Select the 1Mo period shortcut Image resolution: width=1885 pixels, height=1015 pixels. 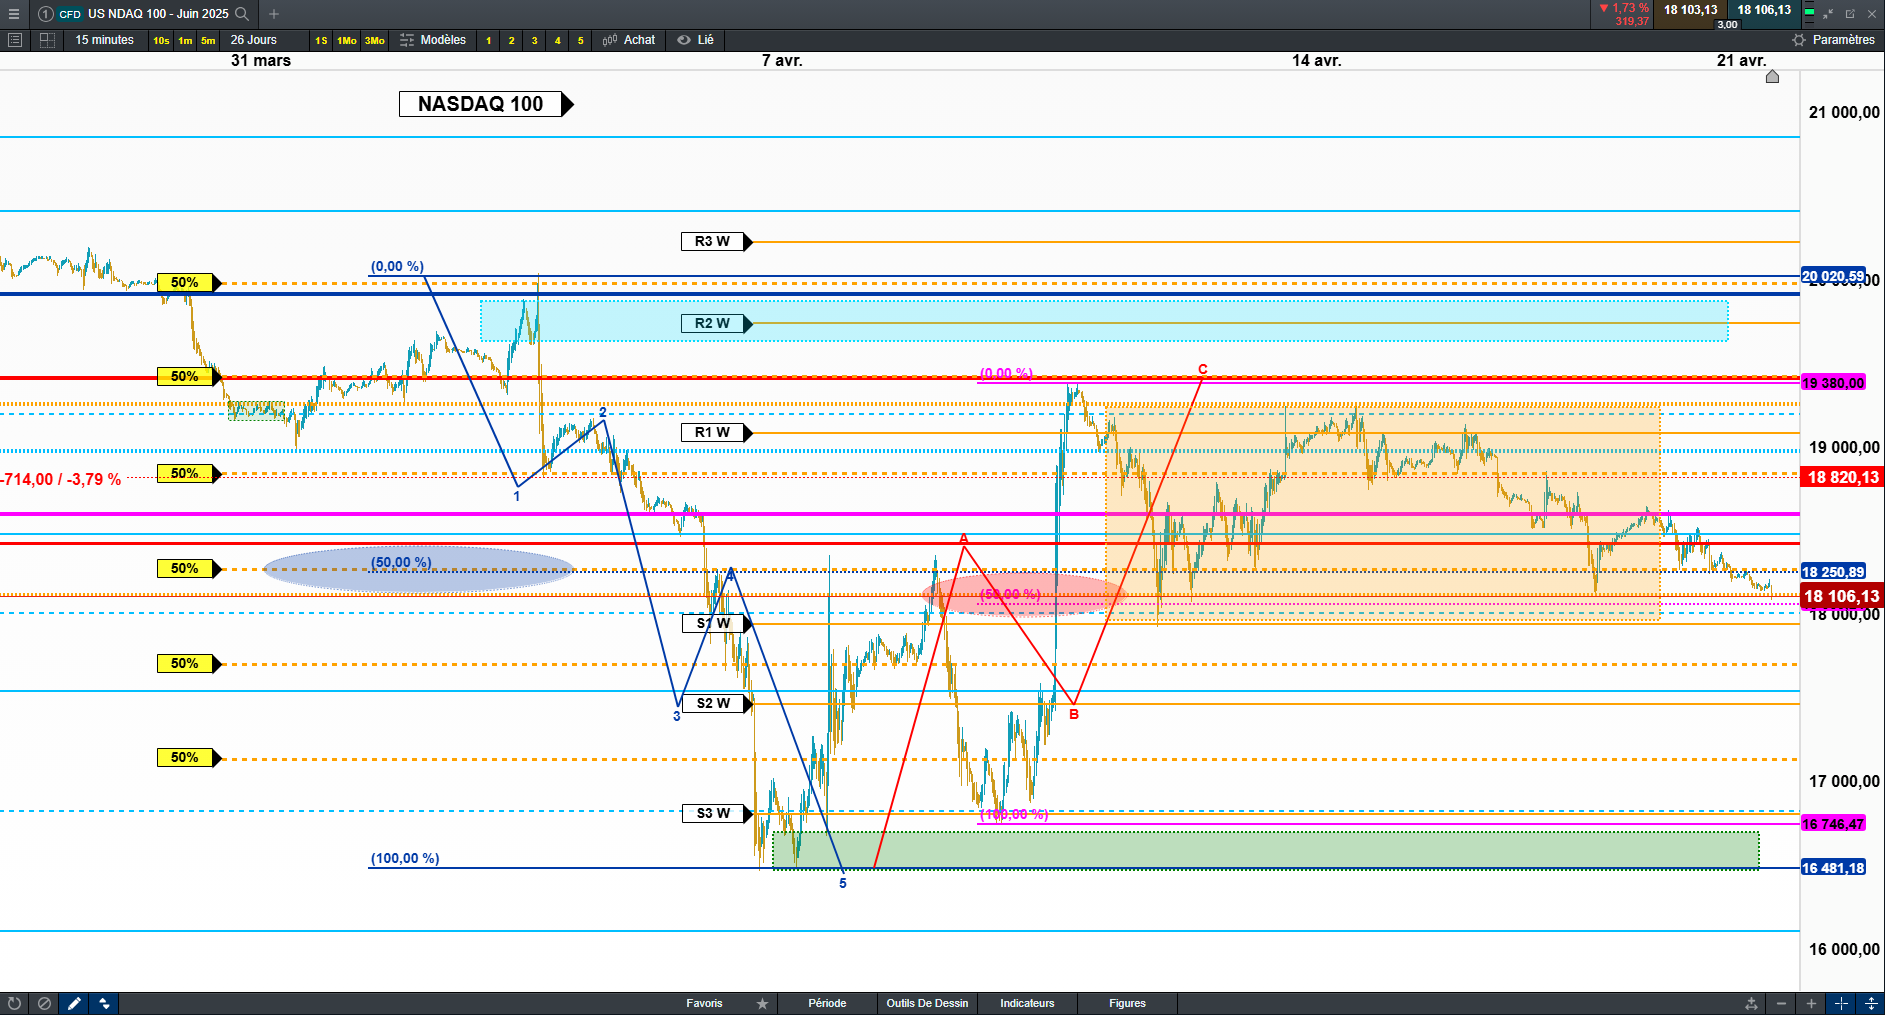[x=347, y=41]
